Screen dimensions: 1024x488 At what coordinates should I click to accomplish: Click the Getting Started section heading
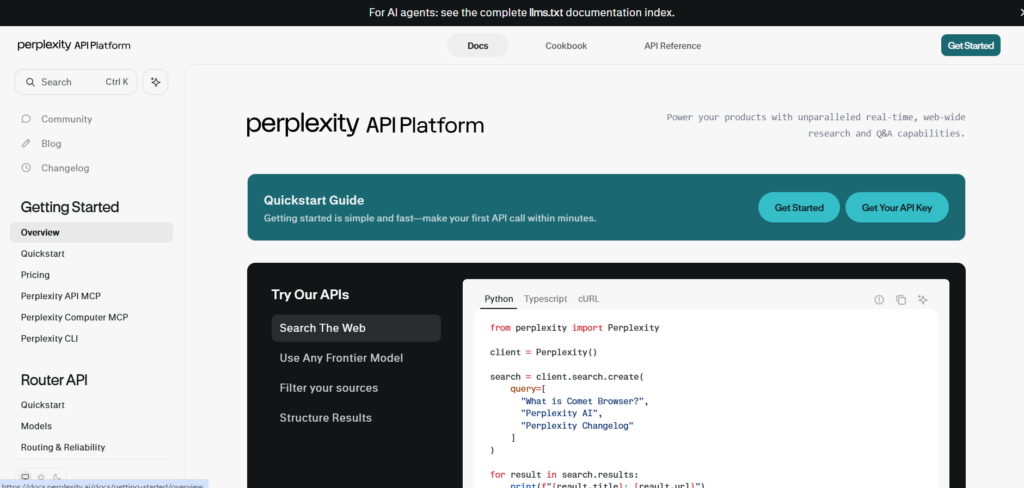pyautogui.click(x=70, y=207)
